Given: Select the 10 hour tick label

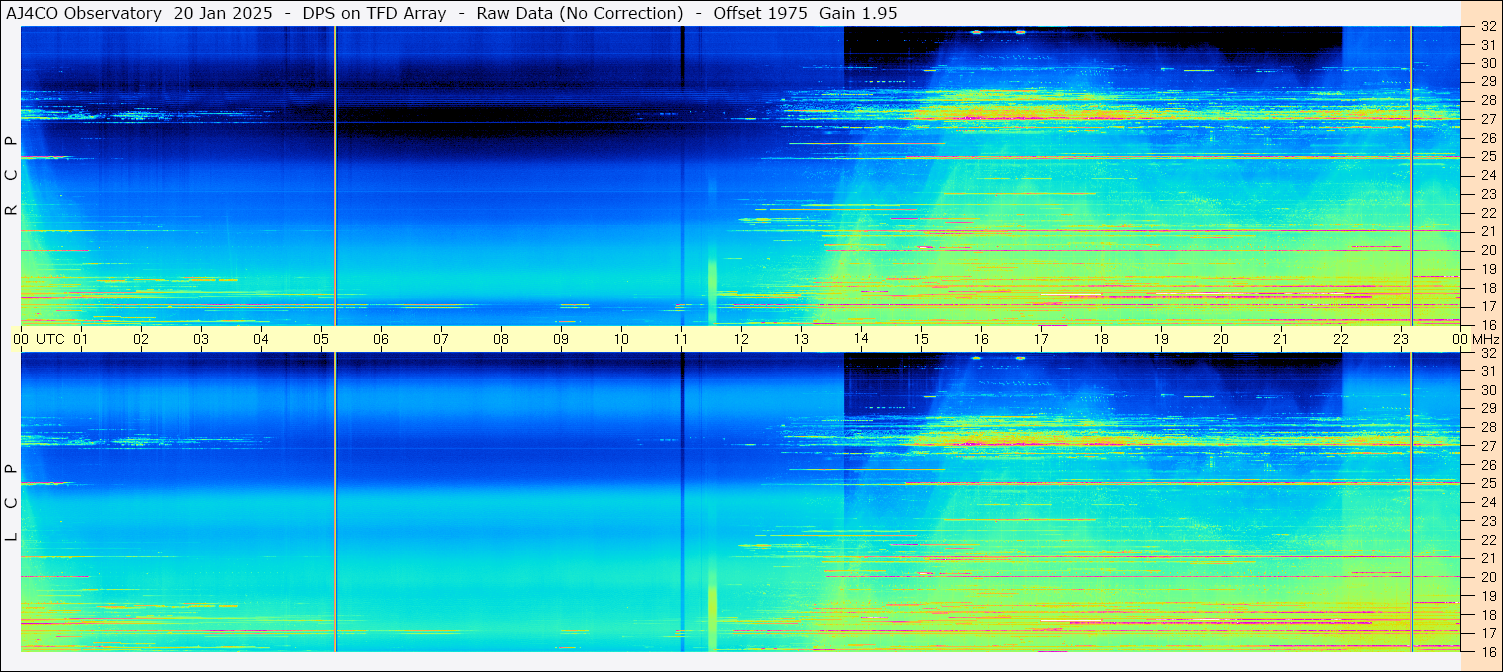Looking at the screenshot, I should 621,339.
